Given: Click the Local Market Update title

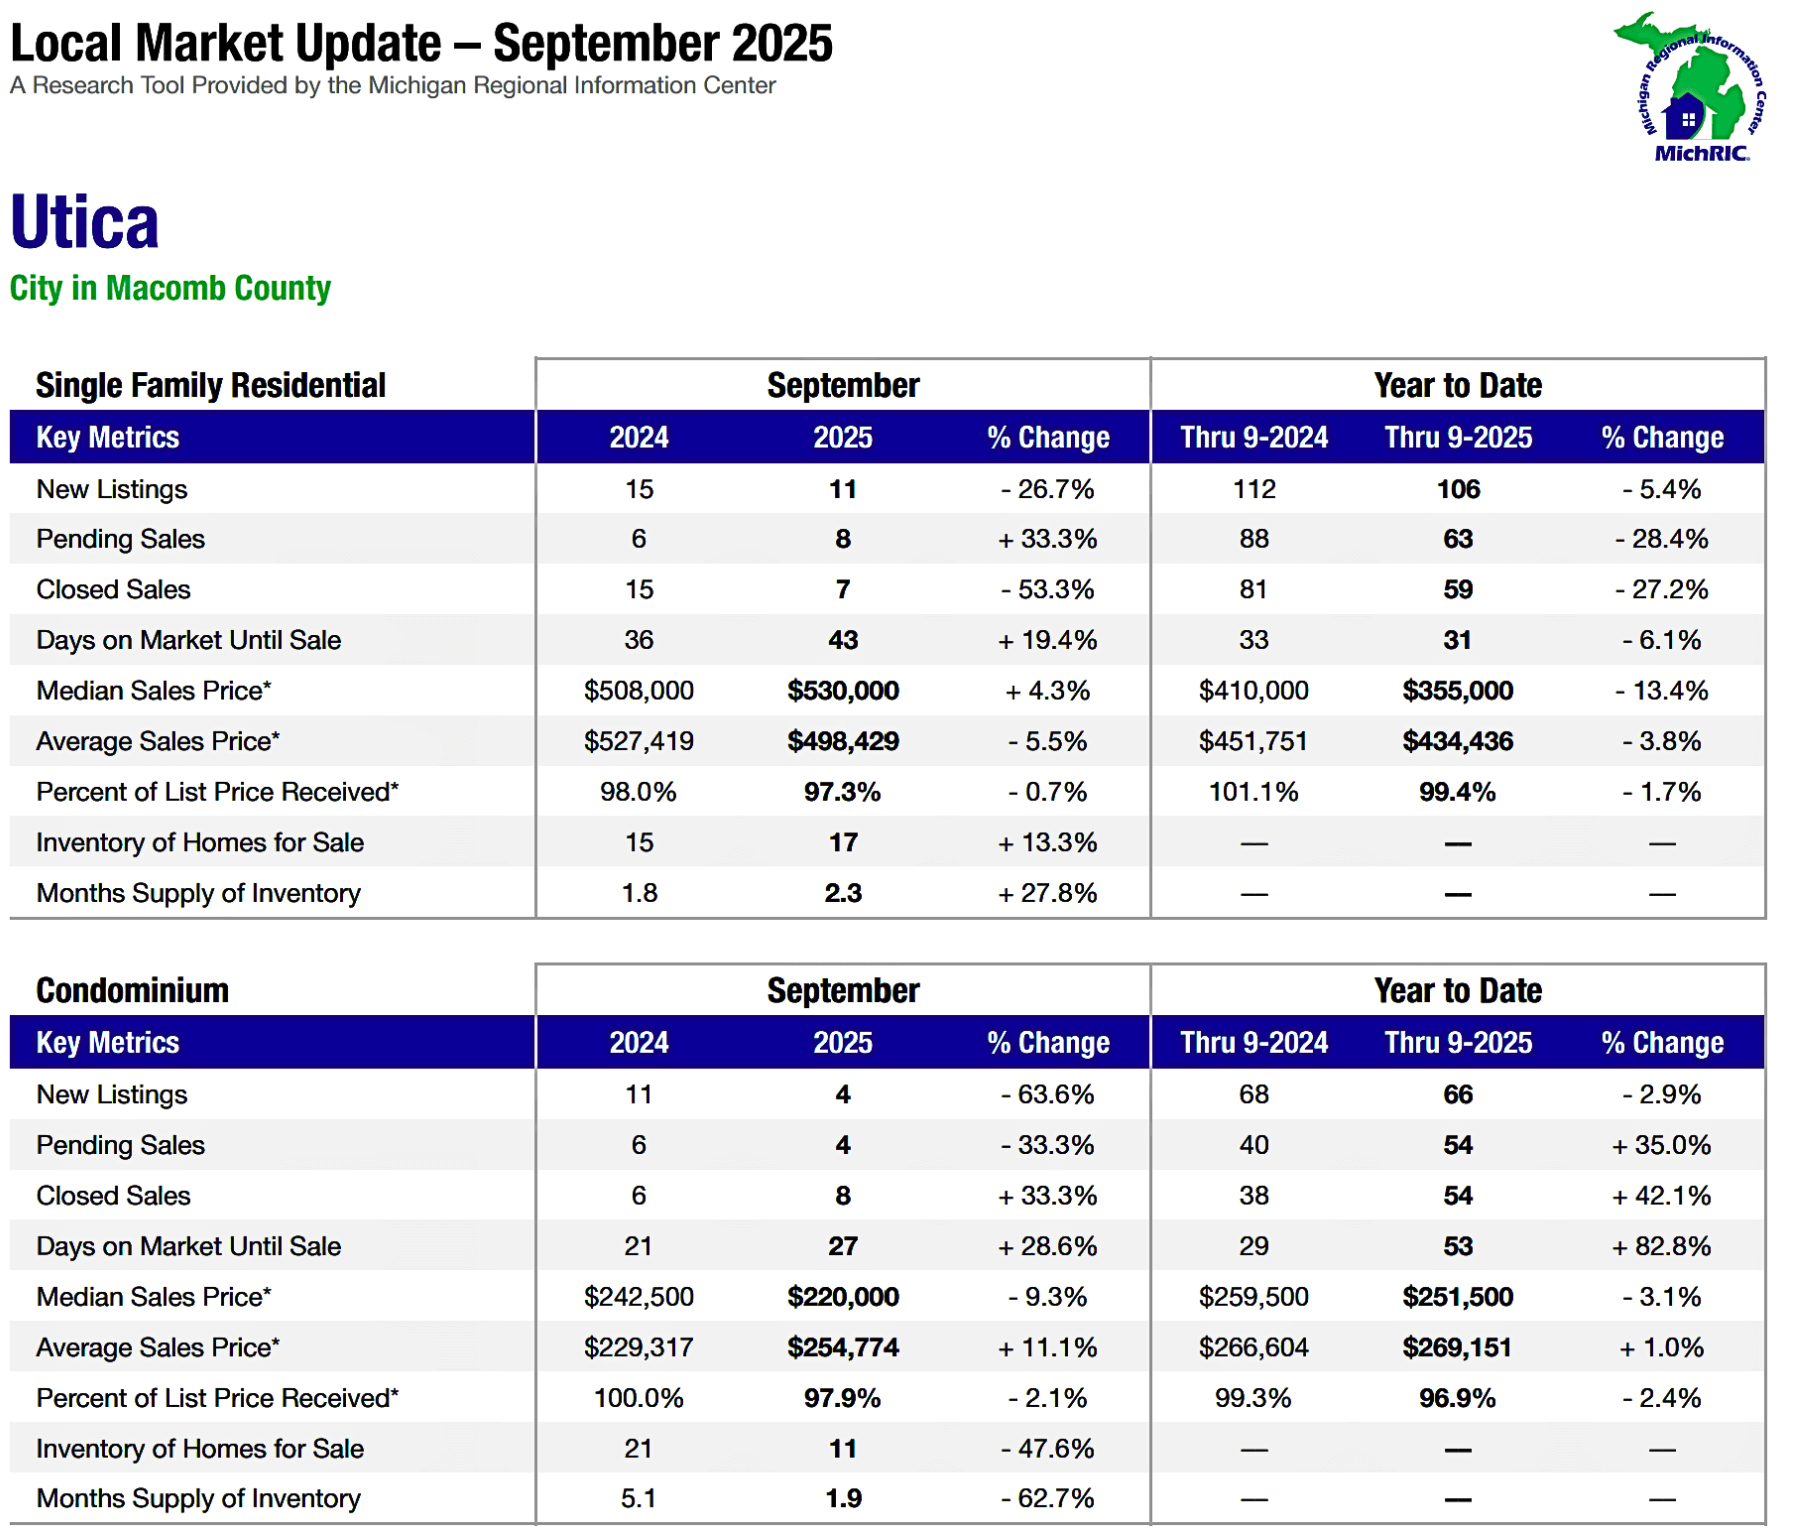Looking at the screenshot, I should (420, 43).
